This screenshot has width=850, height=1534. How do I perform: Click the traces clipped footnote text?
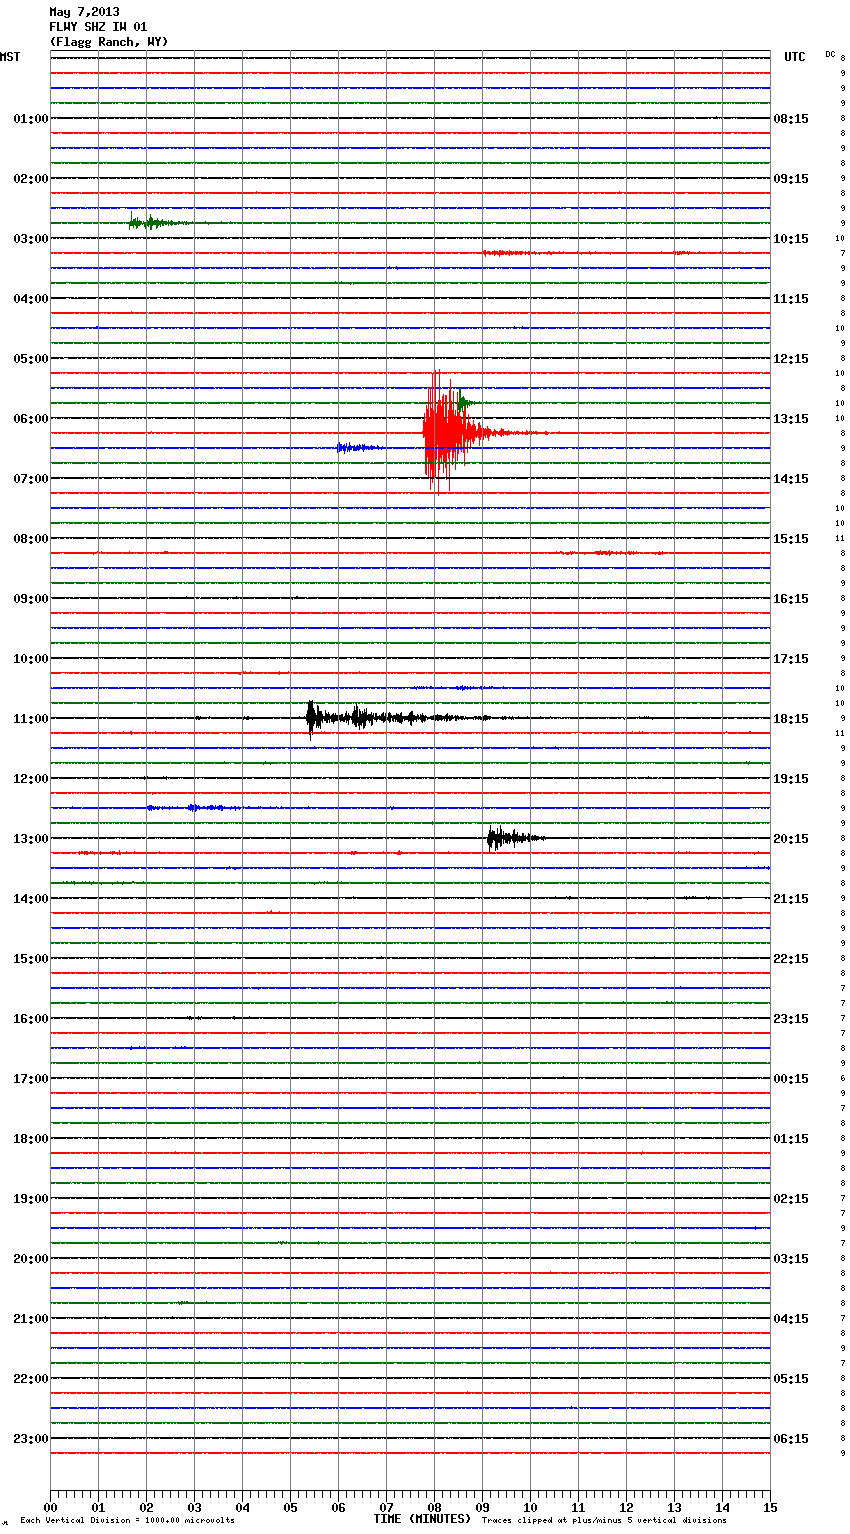[x=604, y=1520]
